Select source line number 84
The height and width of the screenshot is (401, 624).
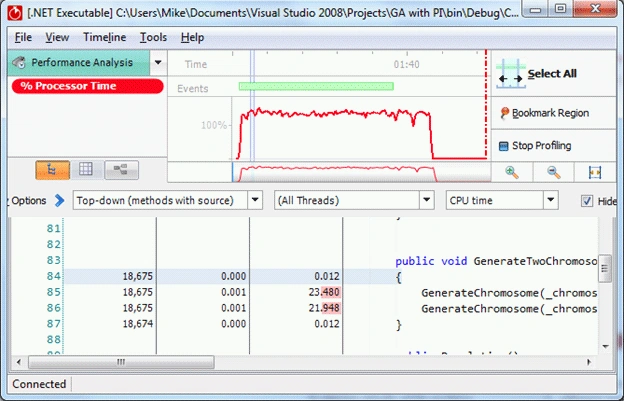tap(53, 276)
